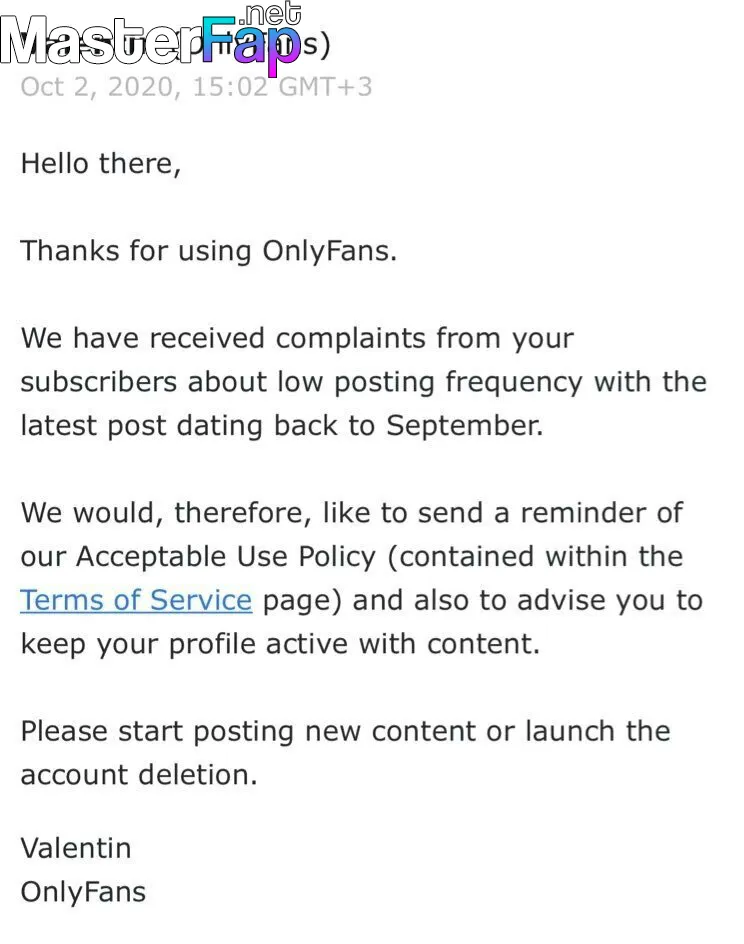This screenshot has width=744, height=944.
Task: Click the MasterFap watermark logo
Action: (x=150, y=39)
